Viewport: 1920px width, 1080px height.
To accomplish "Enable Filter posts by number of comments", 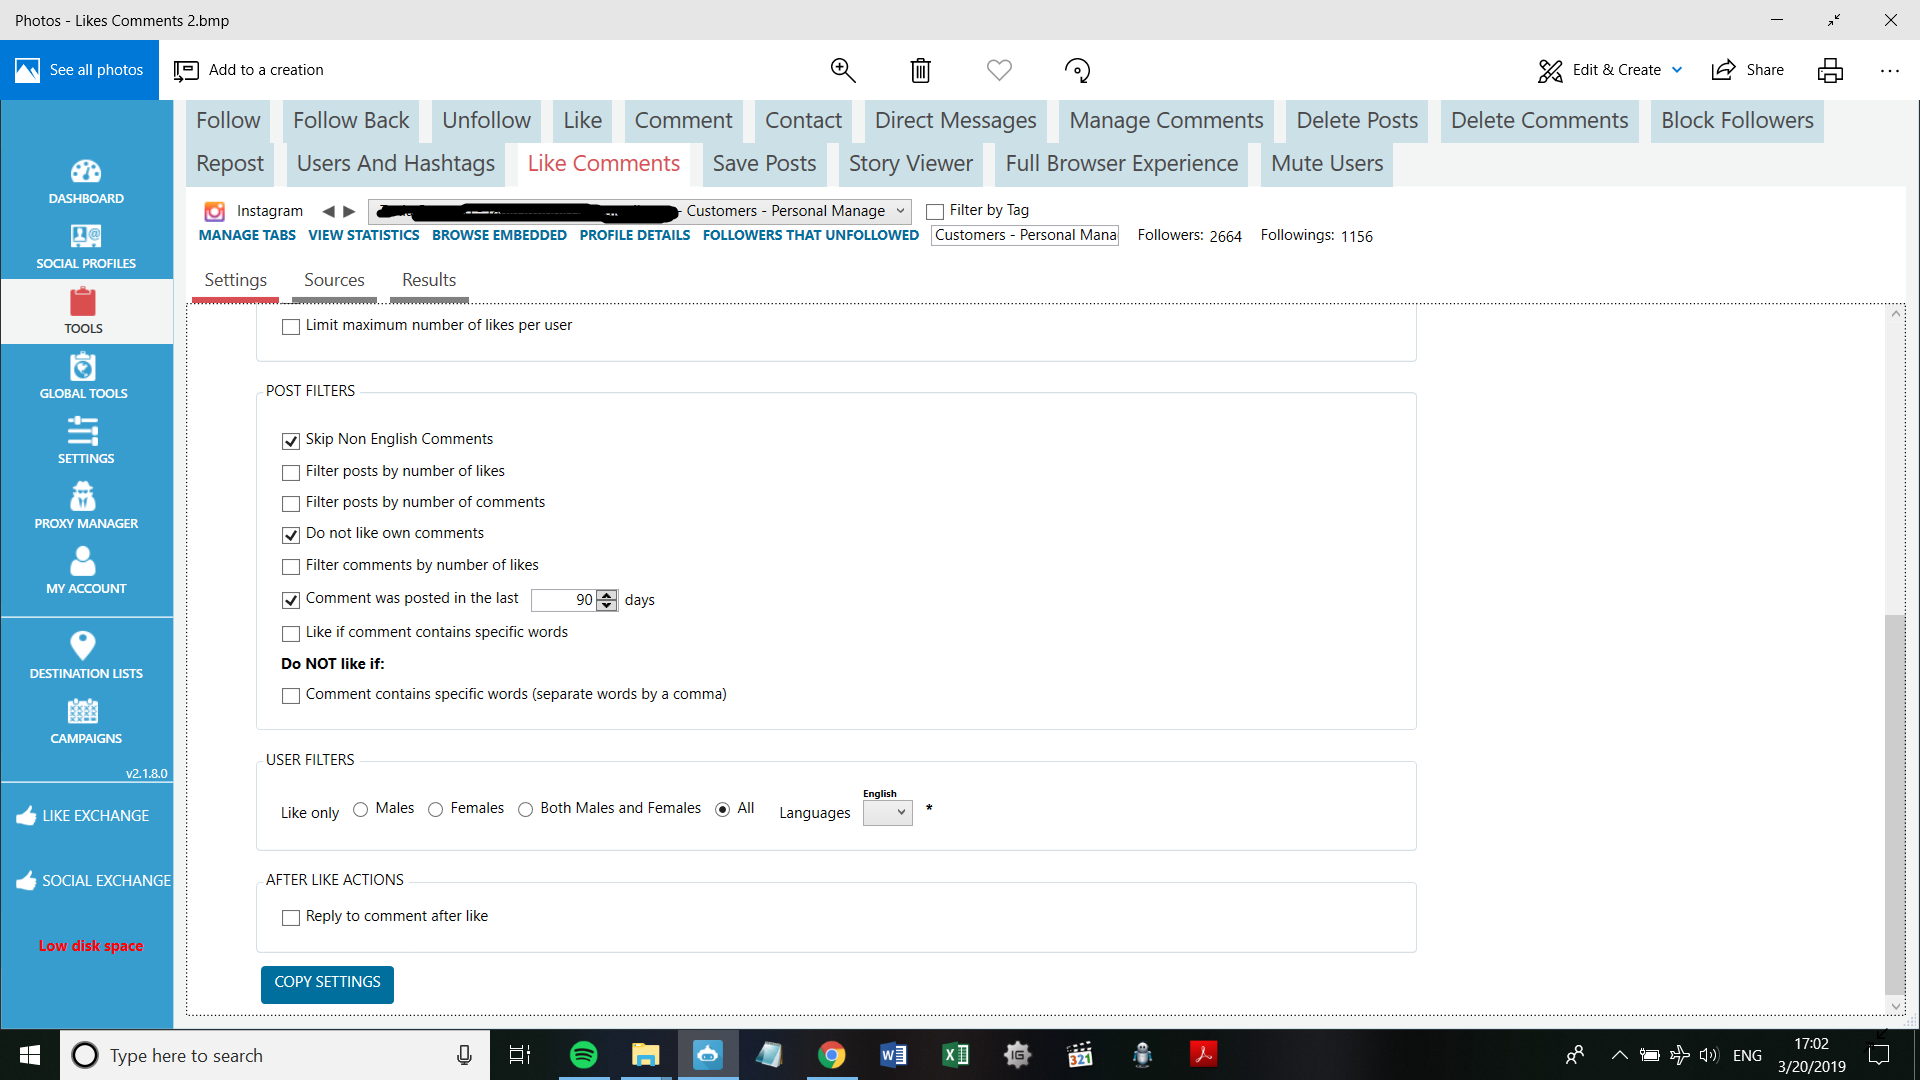I will point(291,504).
